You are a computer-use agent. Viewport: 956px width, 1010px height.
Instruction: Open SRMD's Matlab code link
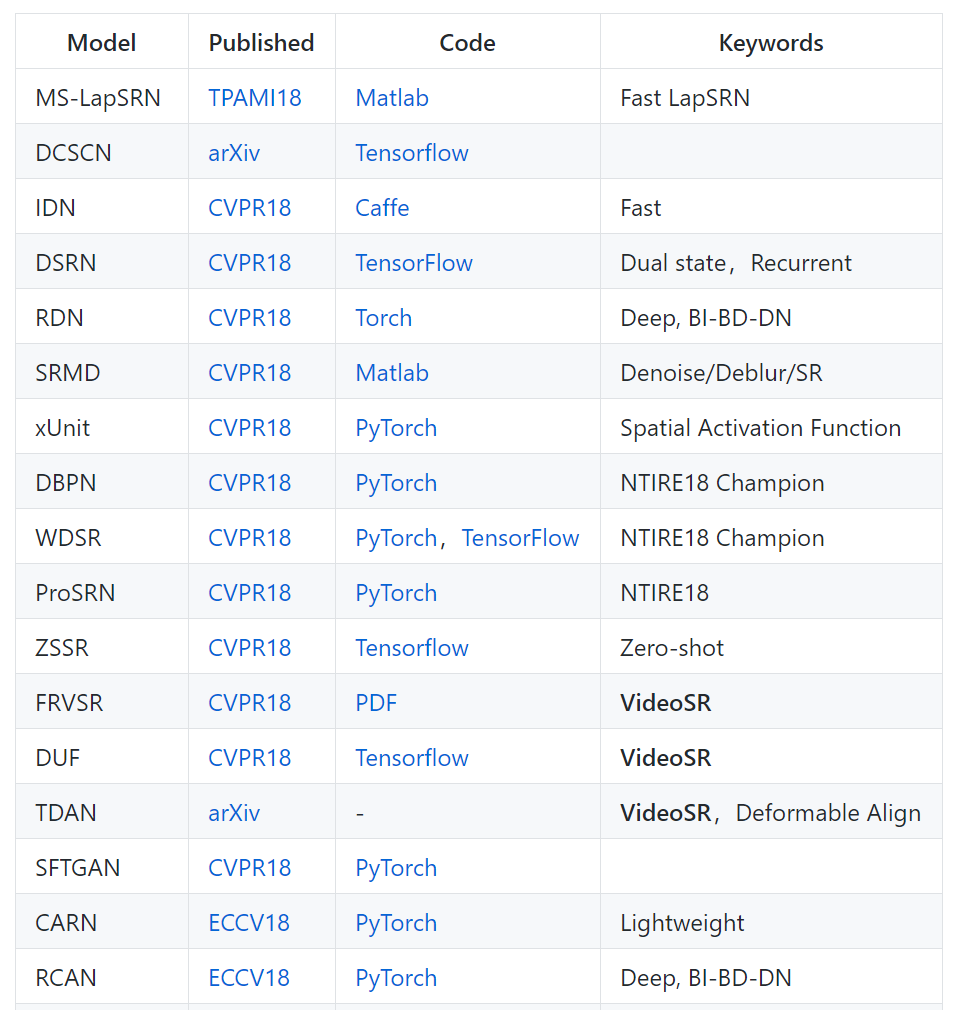391,373
